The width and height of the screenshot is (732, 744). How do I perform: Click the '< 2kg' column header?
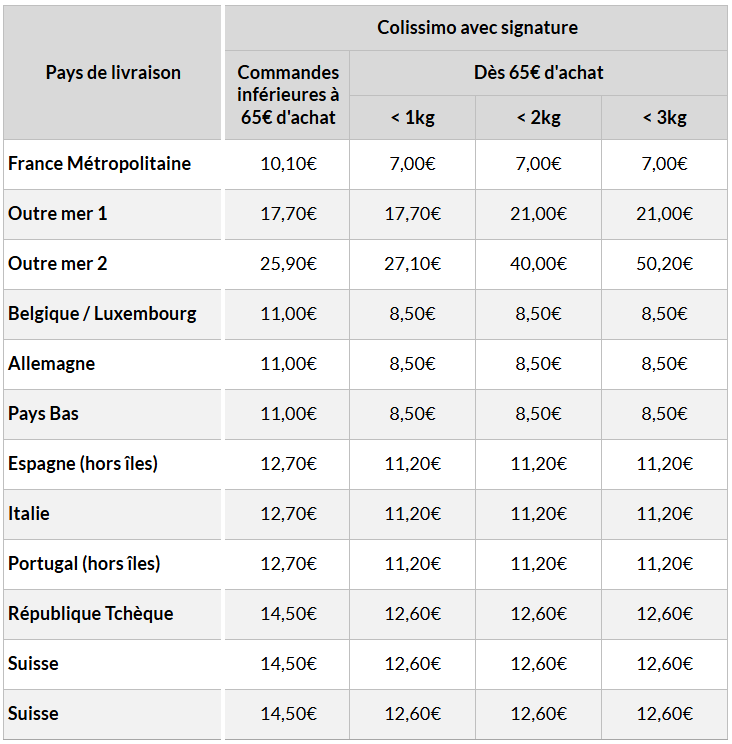[x=538, y=117]
